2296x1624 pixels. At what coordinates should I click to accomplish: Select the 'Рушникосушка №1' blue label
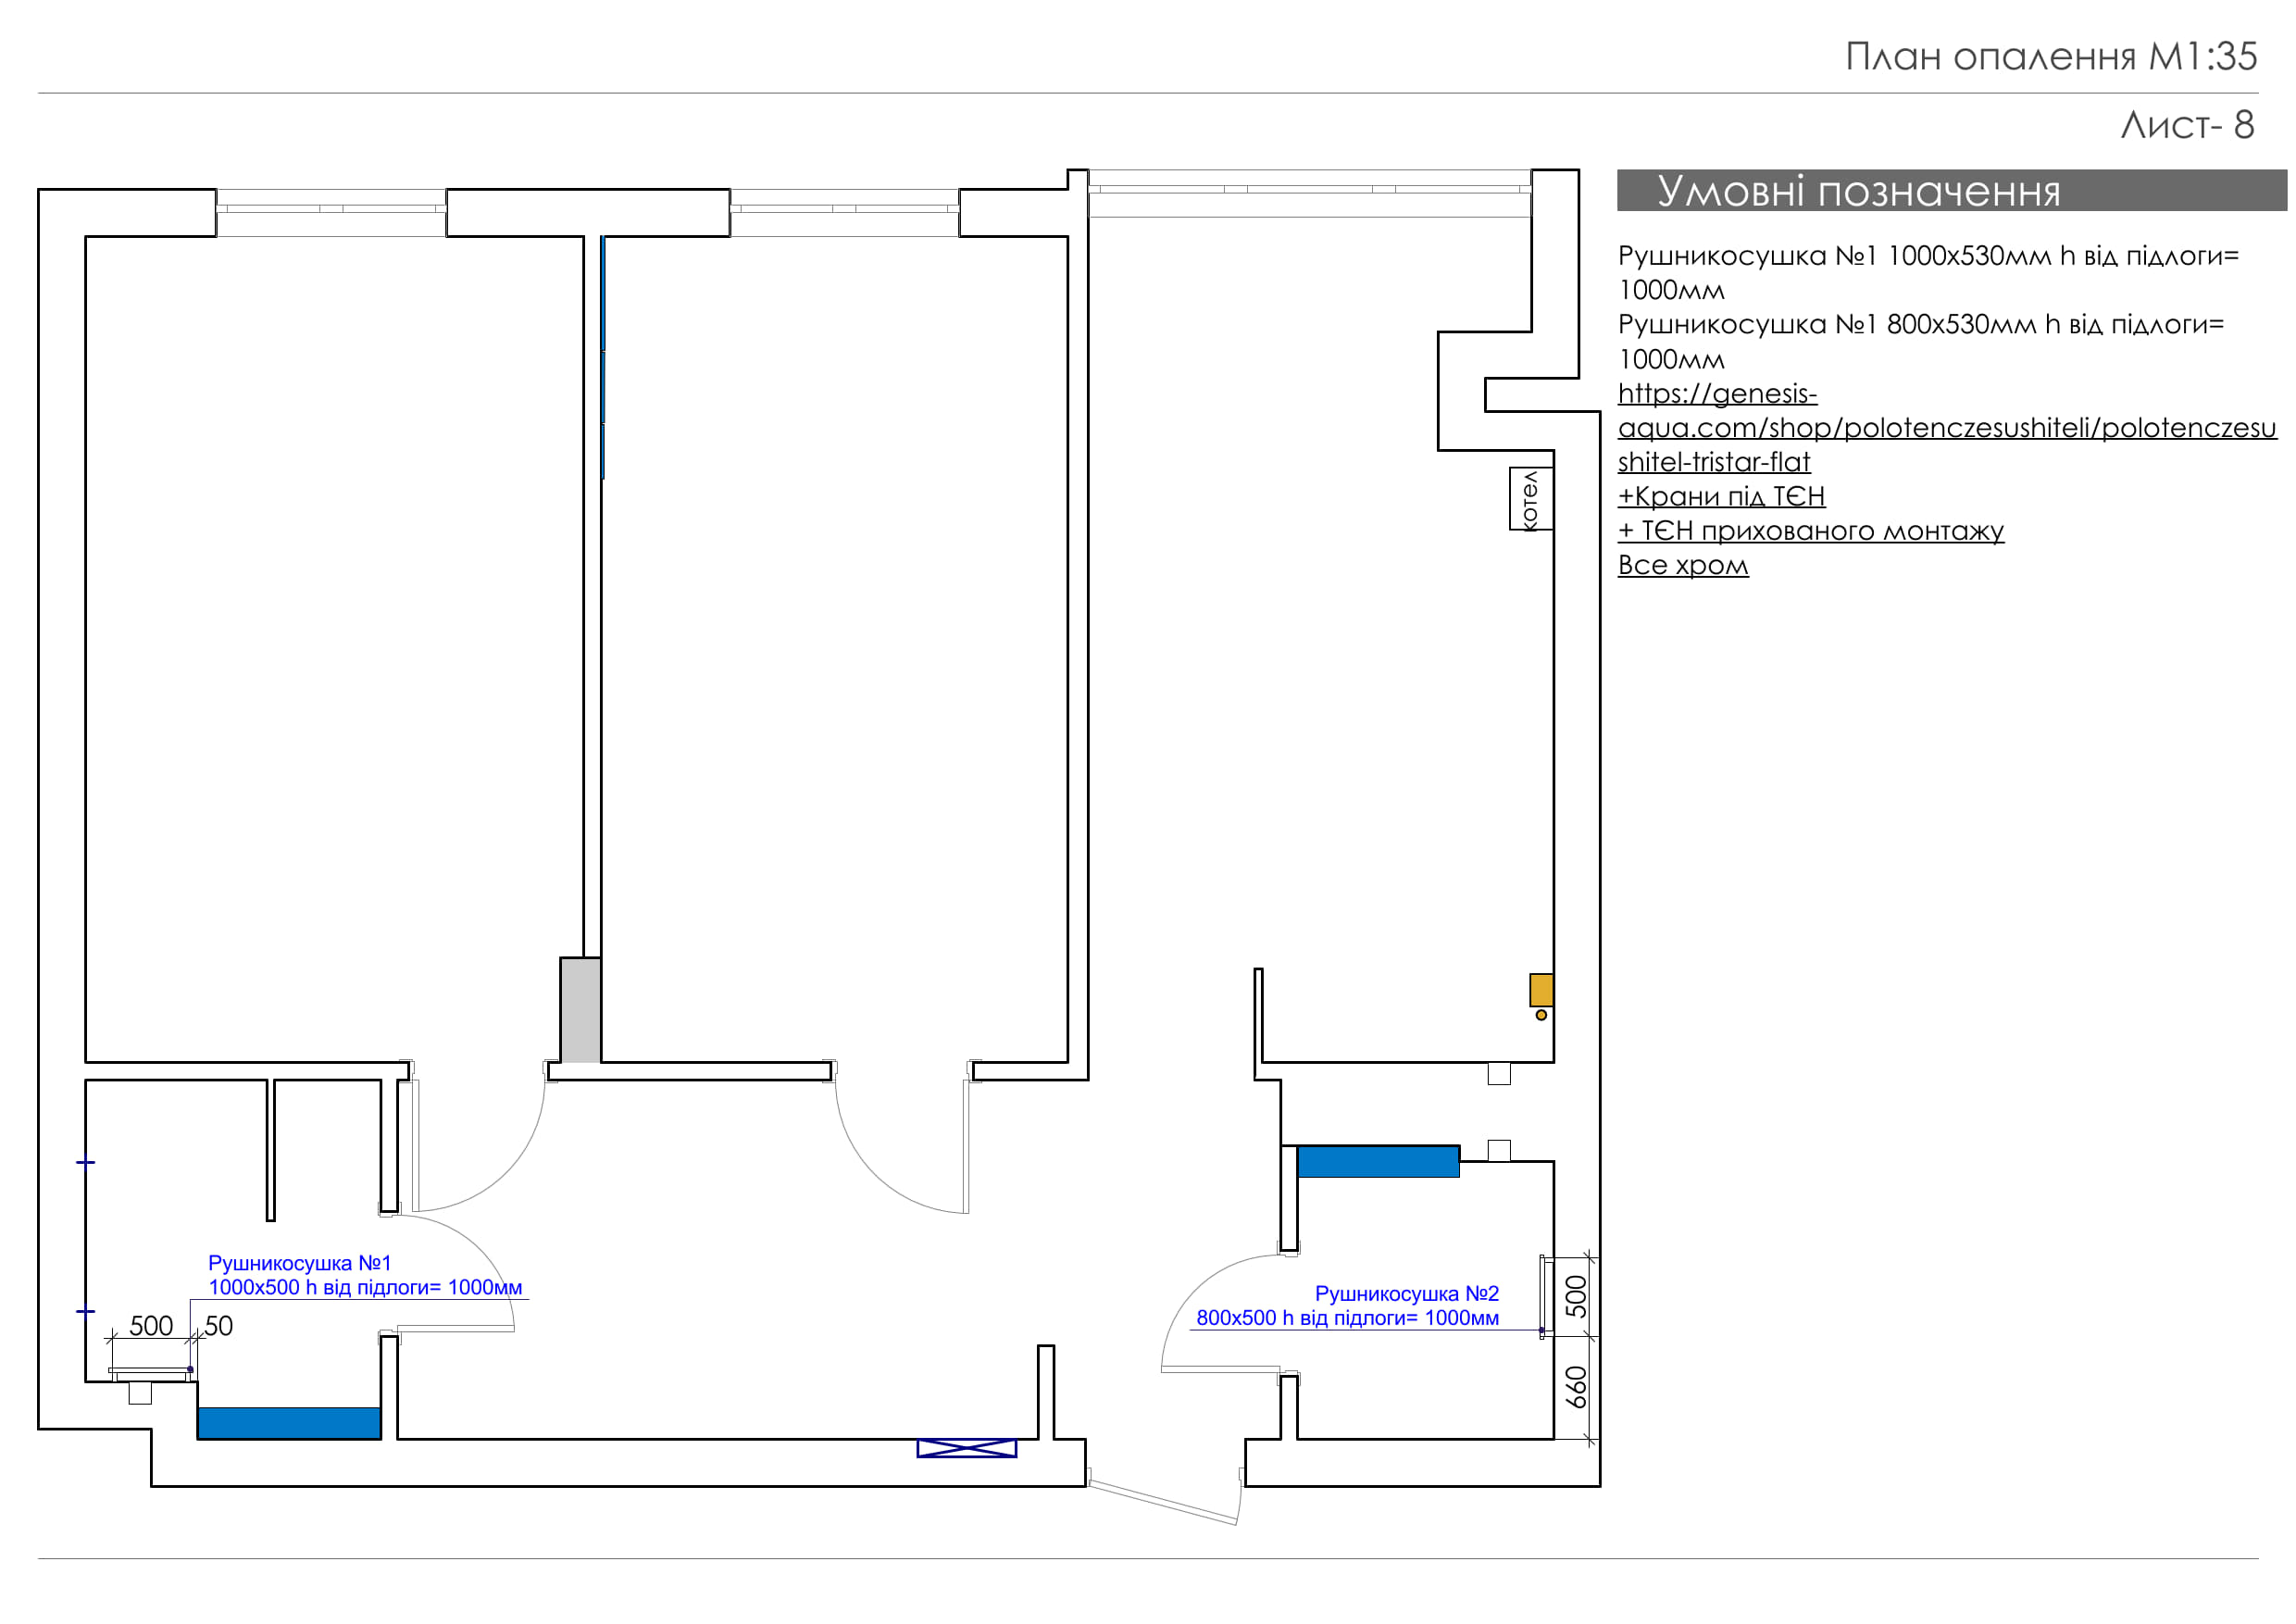[300, 1264]
